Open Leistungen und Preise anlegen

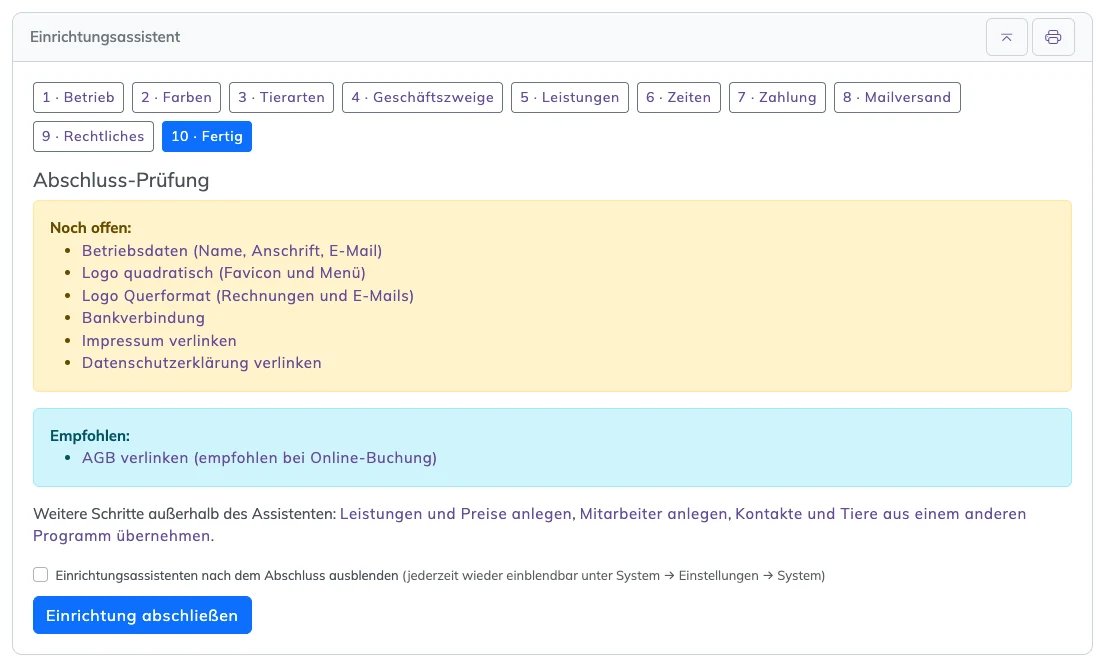point(455,514)
